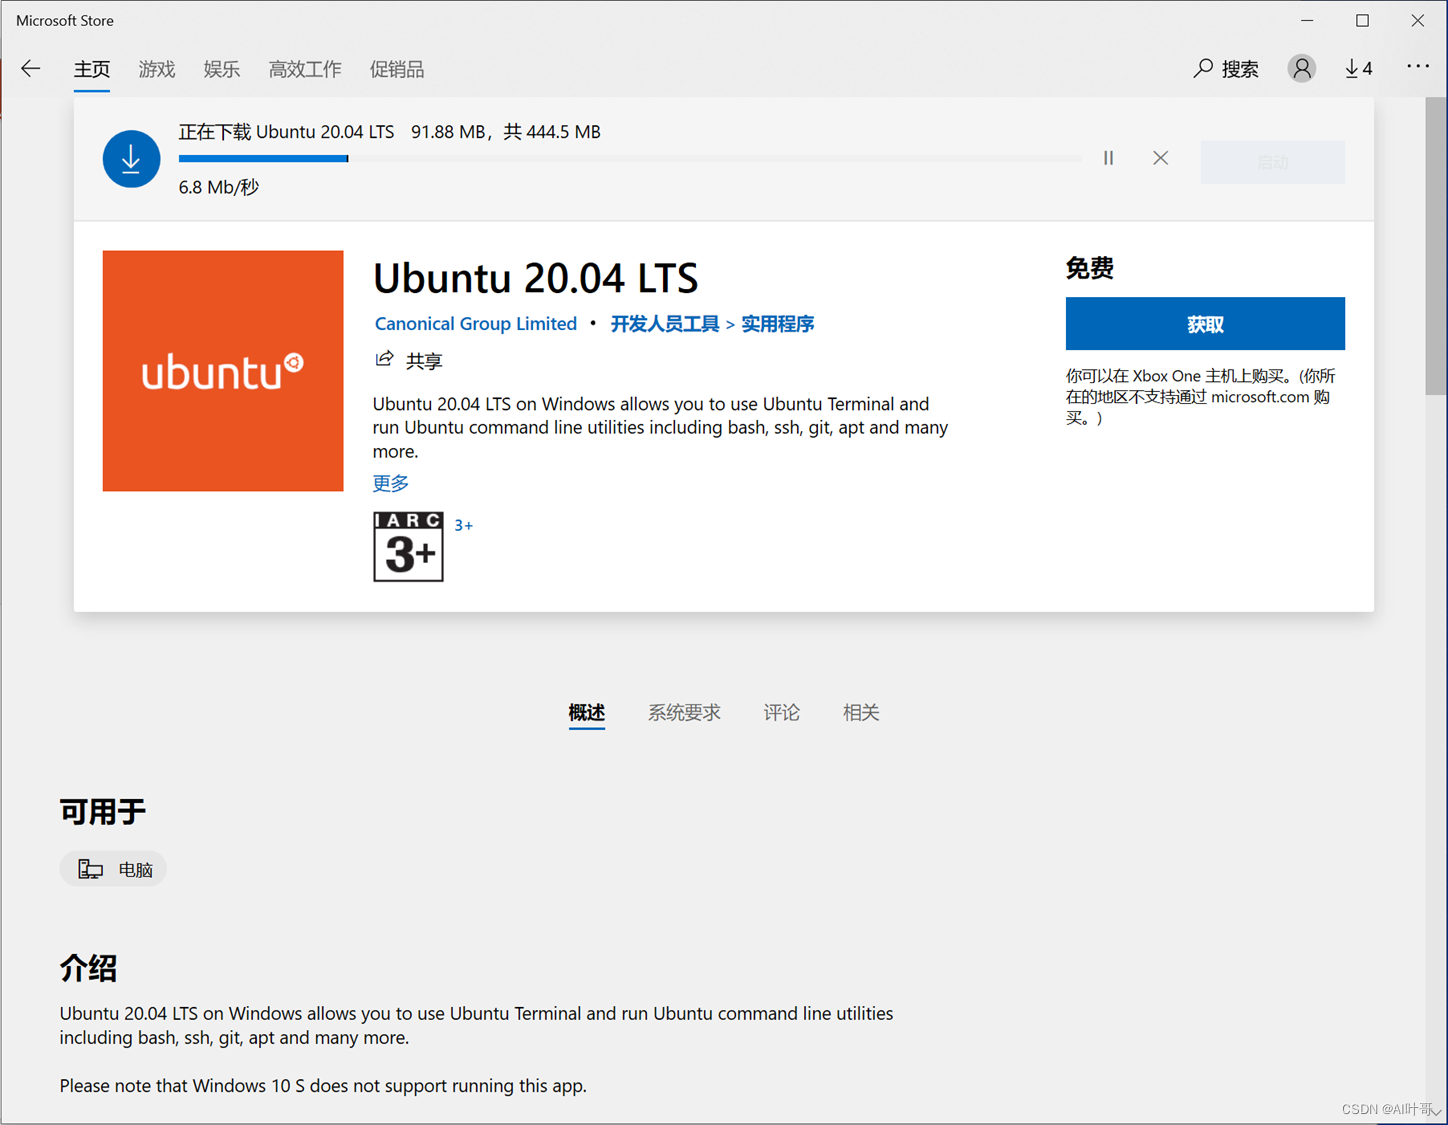Click the Windows 10 S support note

pyautogui.click(x=323, y=1086)
